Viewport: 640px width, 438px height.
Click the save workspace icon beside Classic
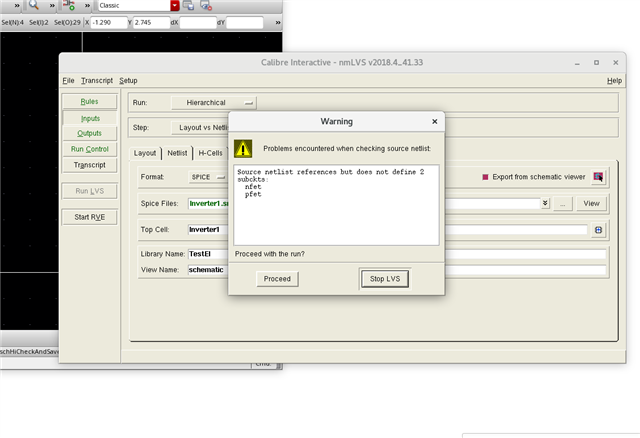click(x=189, y=6)
